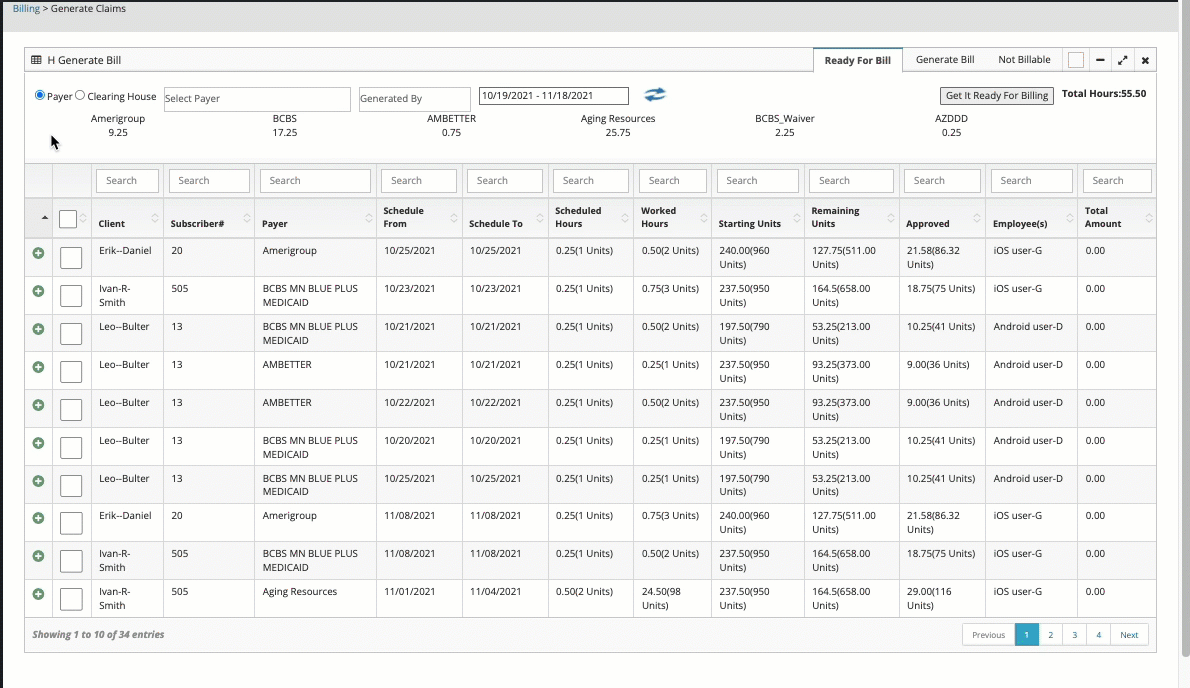Click the table grid icon beside H Generate Bill

[36, 60]
